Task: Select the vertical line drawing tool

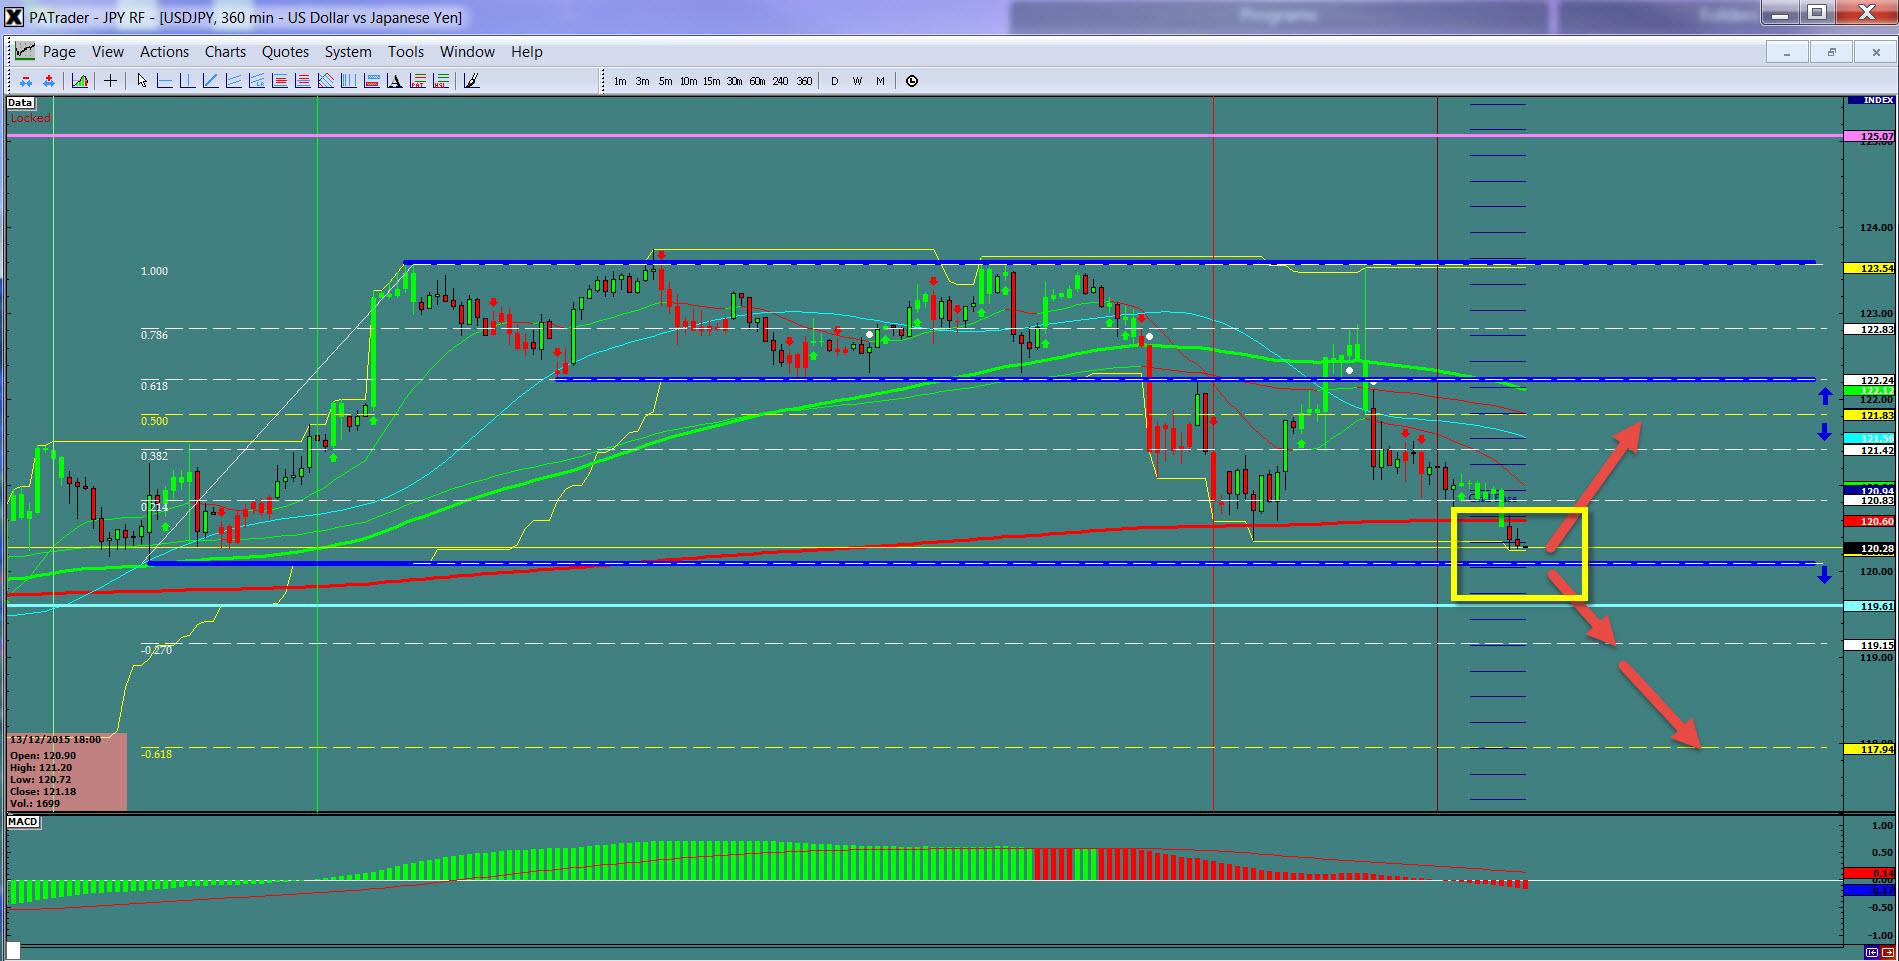Action: pos(187,81)
